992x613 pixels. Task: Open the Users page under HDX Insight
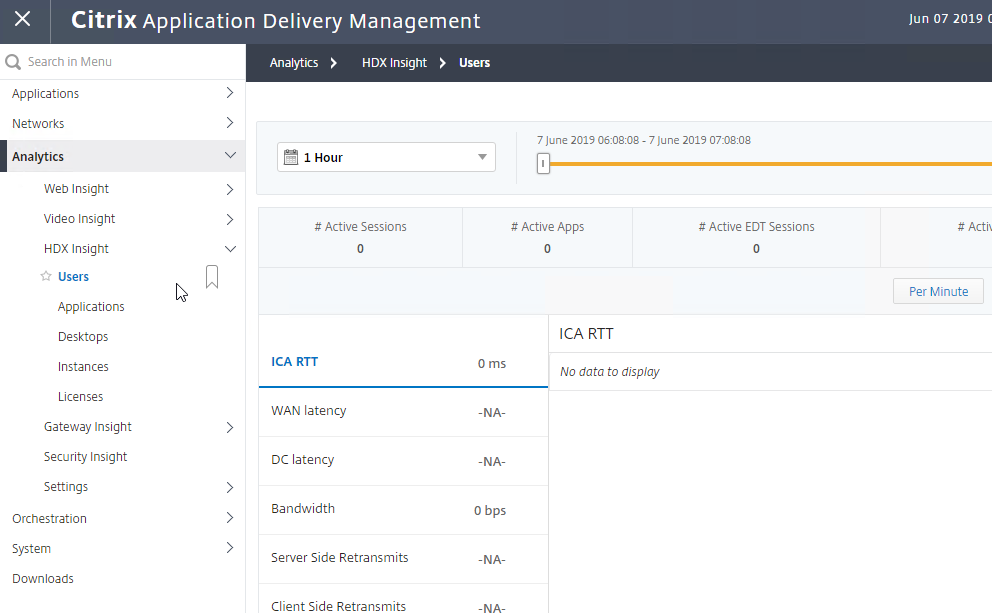[73, 276]
